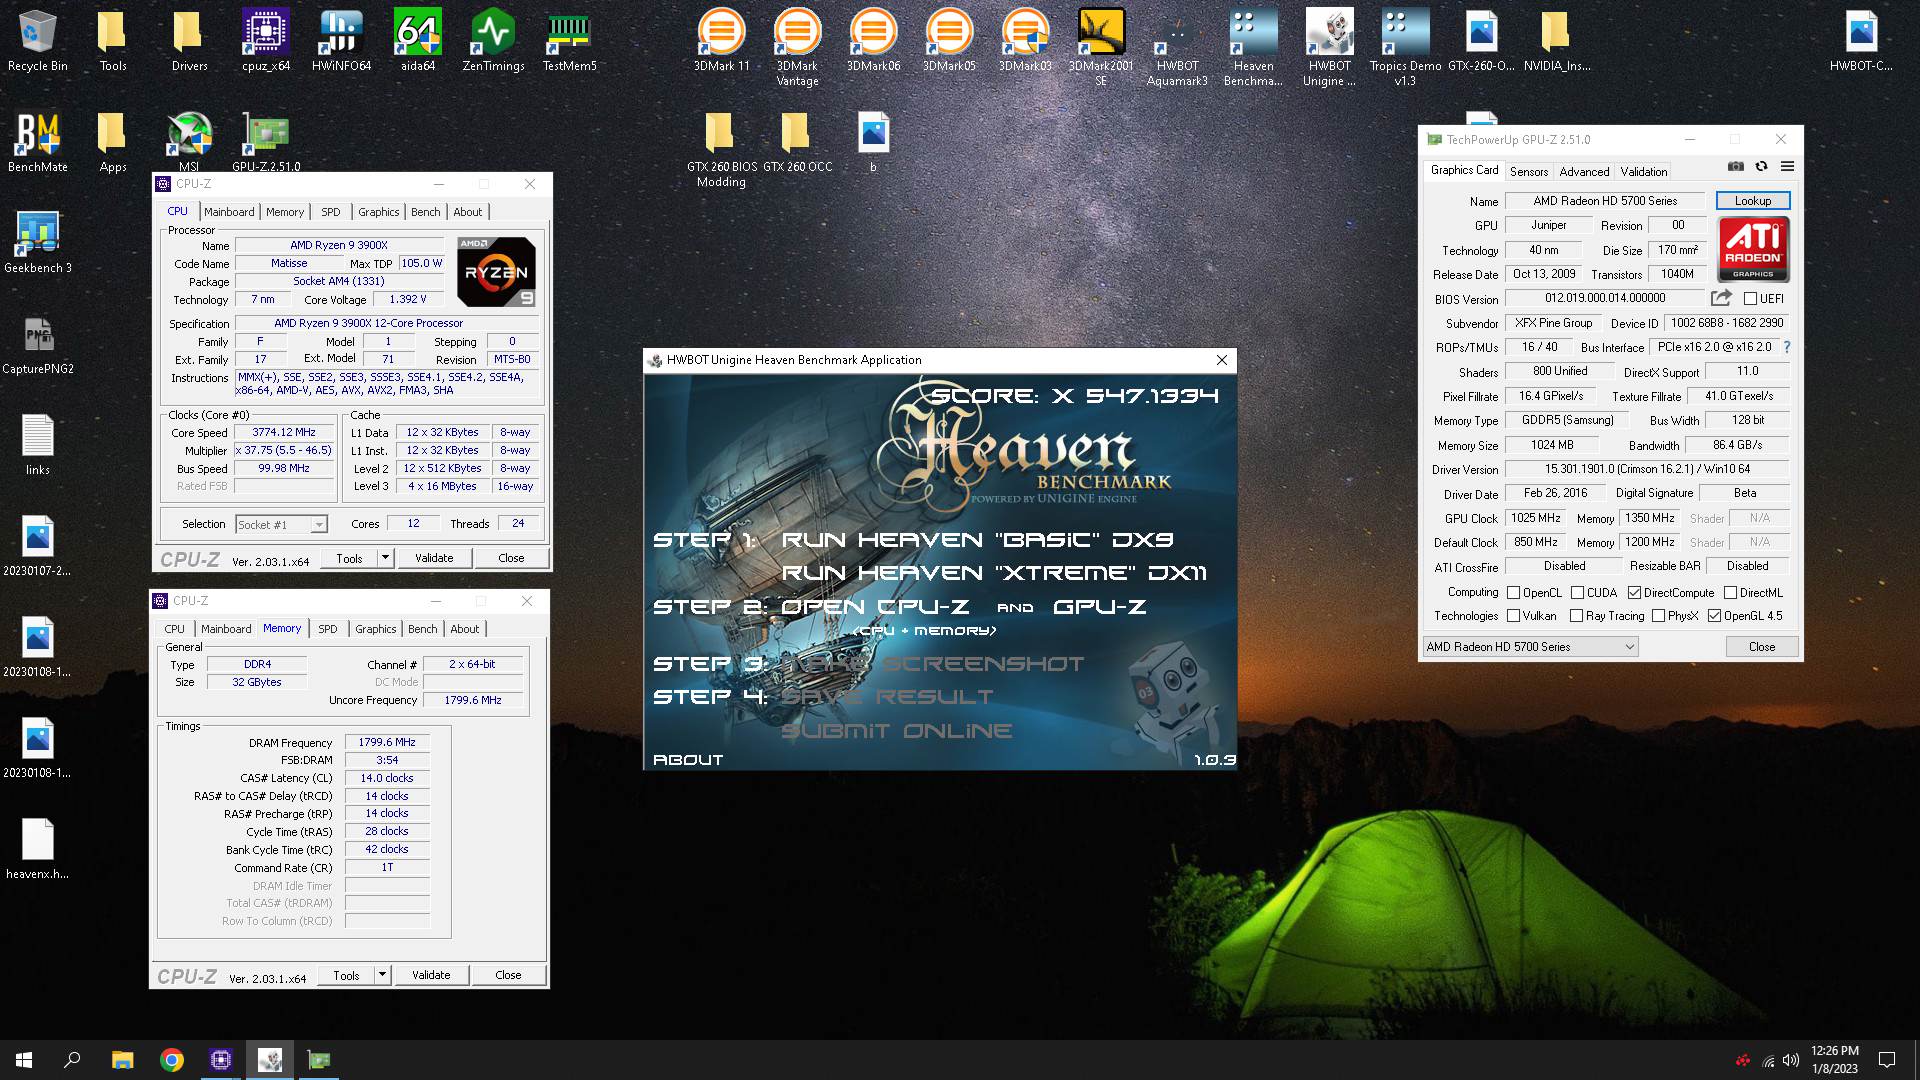Open GTX 260 BIOS Modding folder
Image resolution: width=1920 pixels, height=1080 pixels.
pos(721,150)
